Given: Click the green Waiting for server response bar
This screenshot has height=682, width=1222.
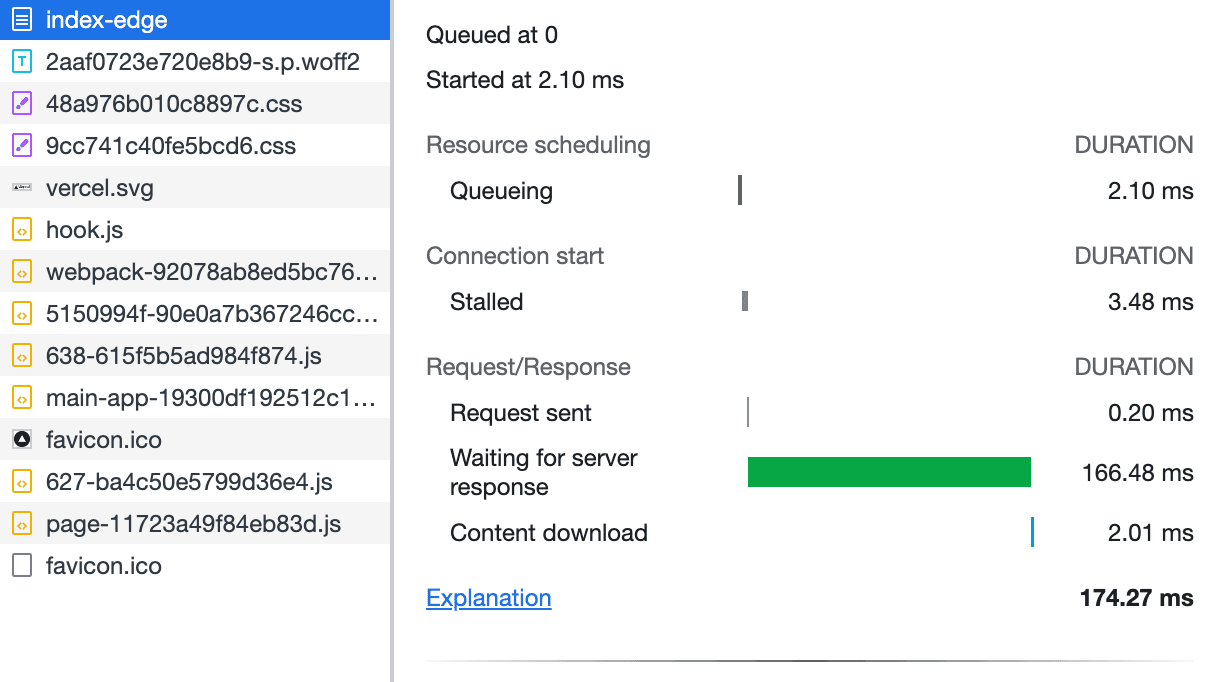Looking at the screenshot, I should (889, 472).
